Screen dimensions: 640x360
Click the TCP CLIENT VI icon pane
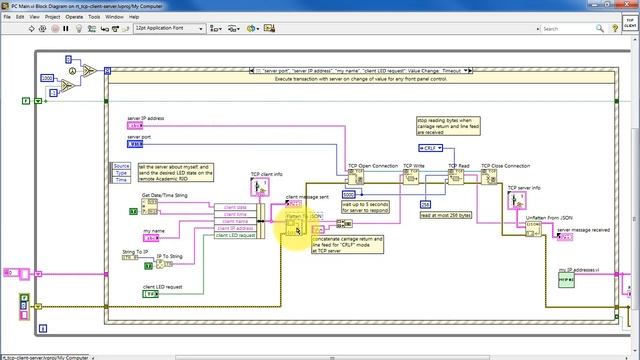click(630, 23)
